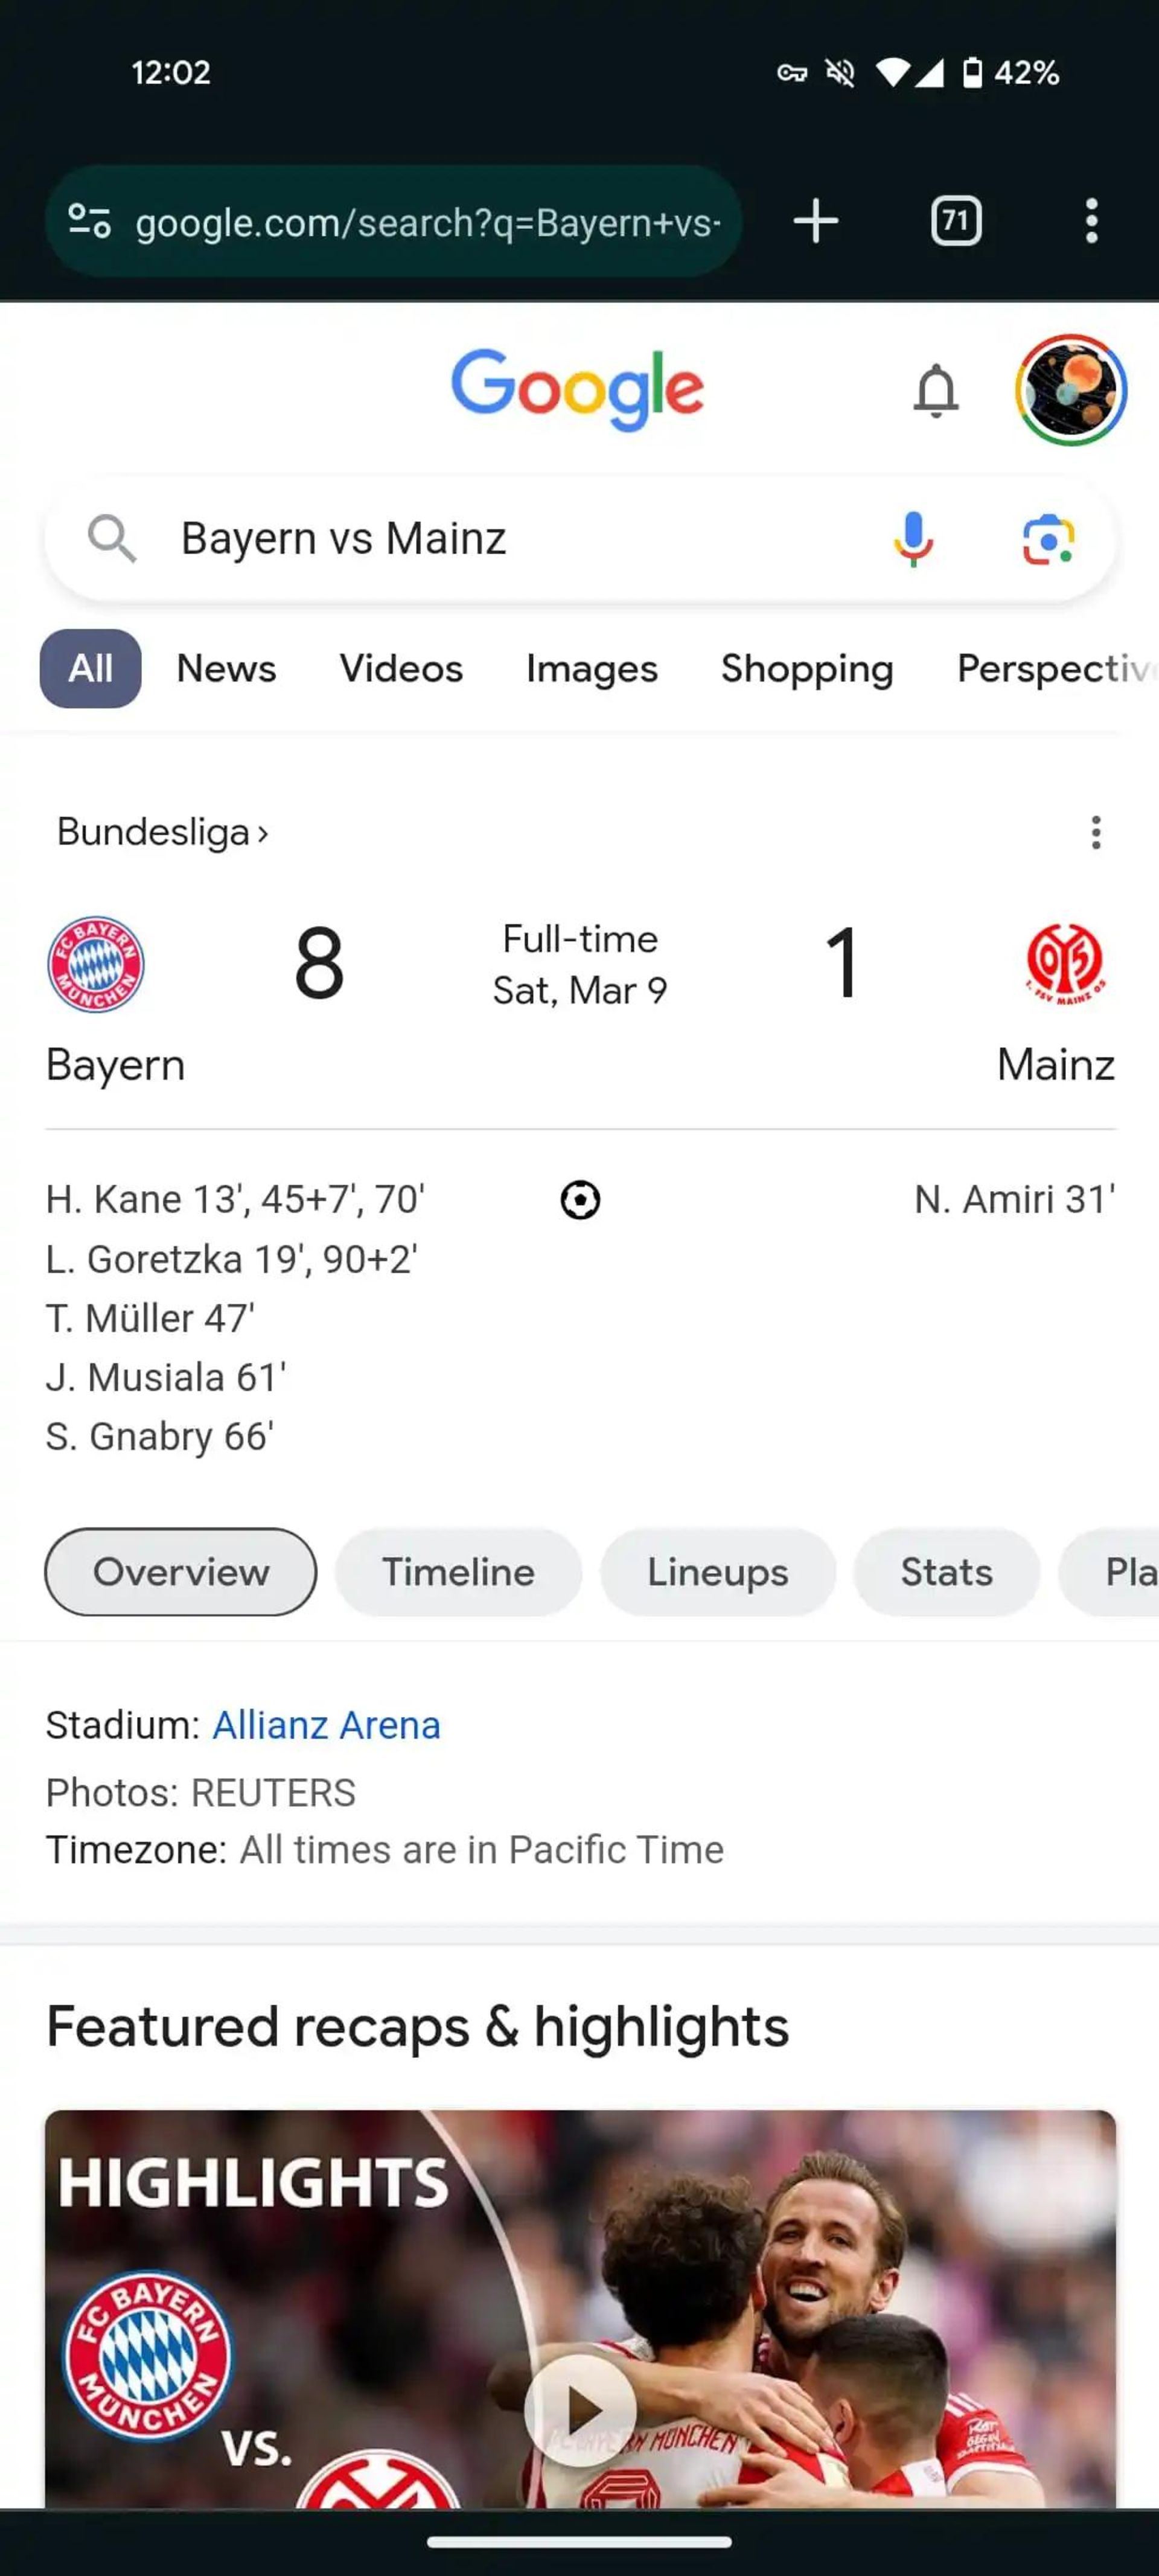Tap the Bayern Munich club crest
This screenshot has height=2576, width=1159.
96,964
